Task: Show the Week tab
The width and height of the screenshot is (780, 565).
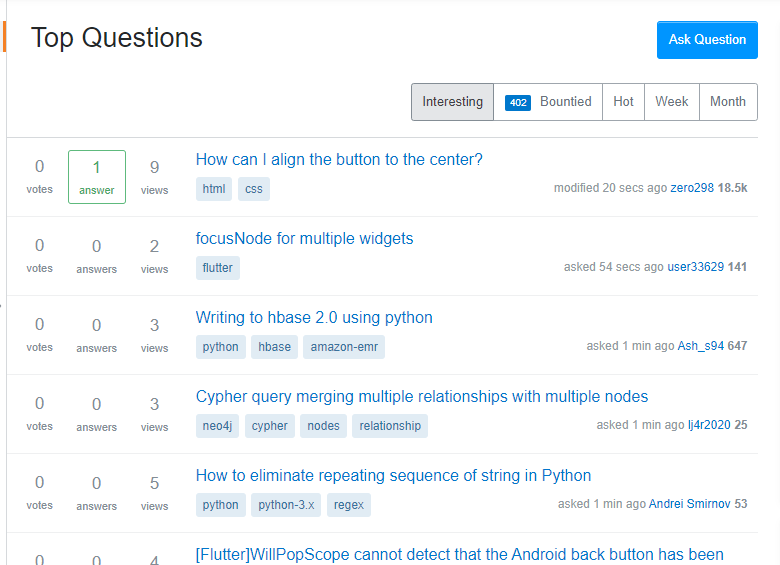Action: 672,102
